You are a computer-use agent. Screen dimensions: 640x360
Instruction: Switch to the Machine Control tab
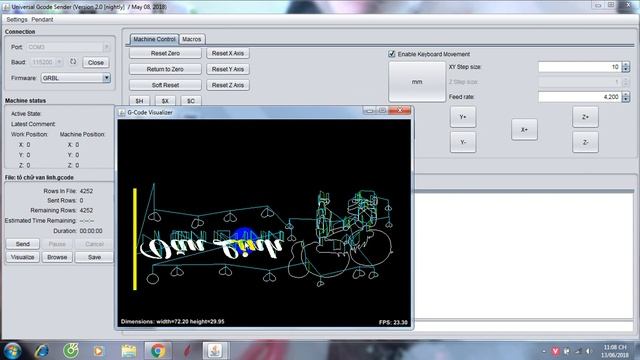[154, 39]
